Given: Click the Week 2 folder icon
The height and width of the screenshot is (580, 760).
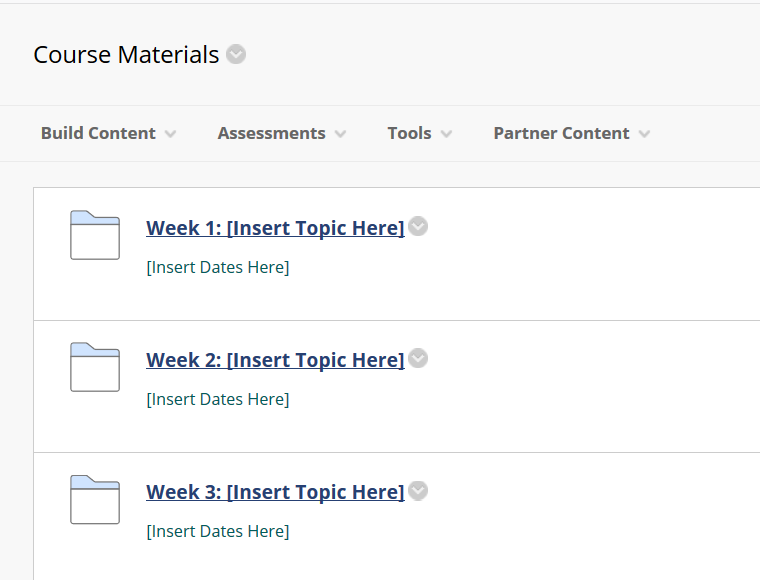Looking at the screenshot, I should pos(95,367).
